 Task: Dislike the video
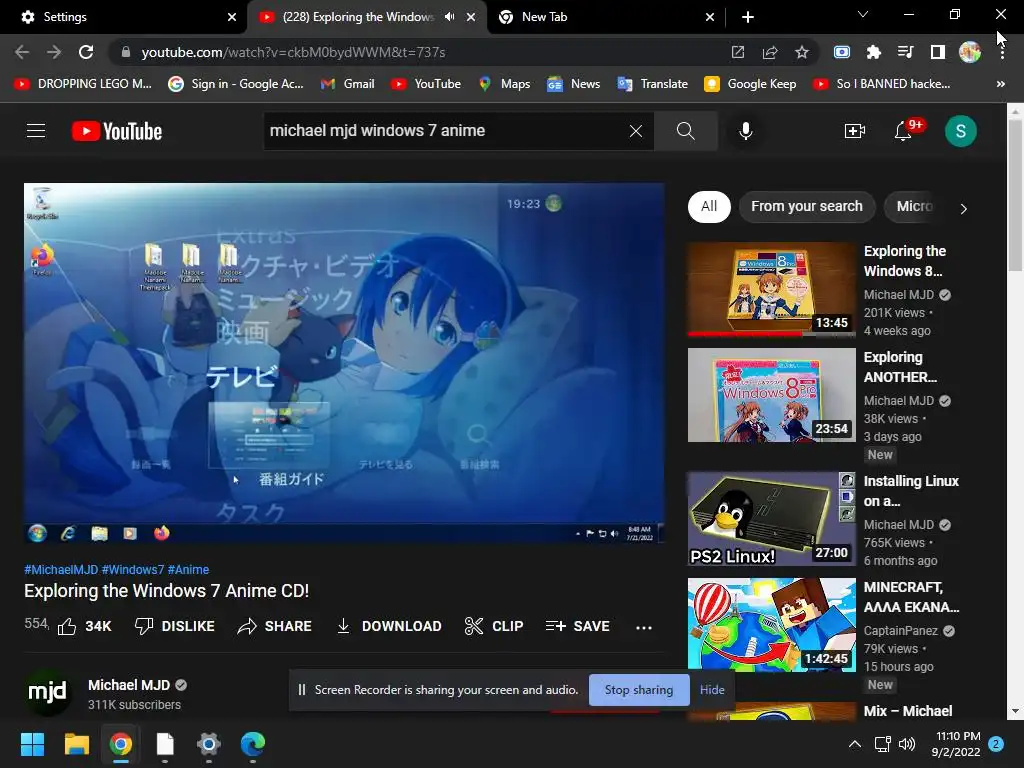point(174,626)
